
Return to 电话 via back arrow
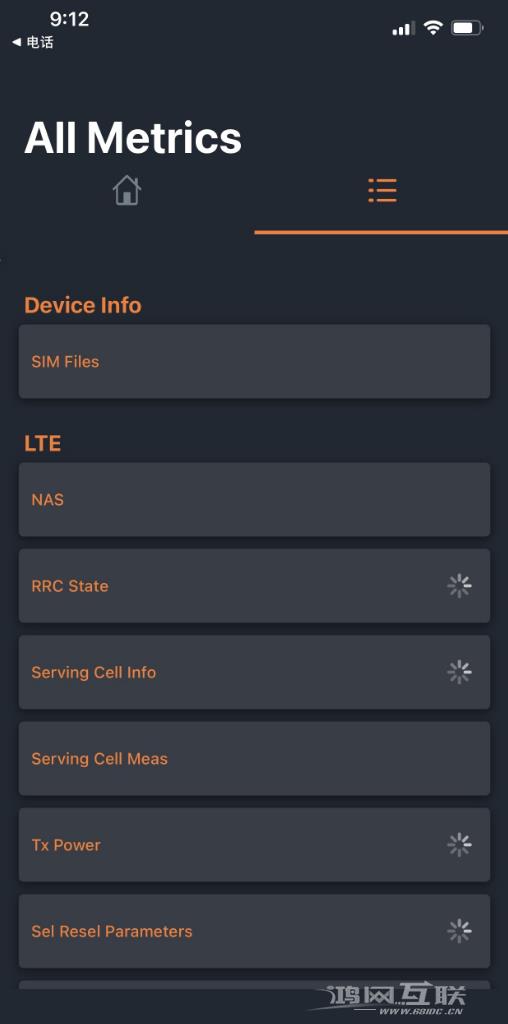coord(33,42)
